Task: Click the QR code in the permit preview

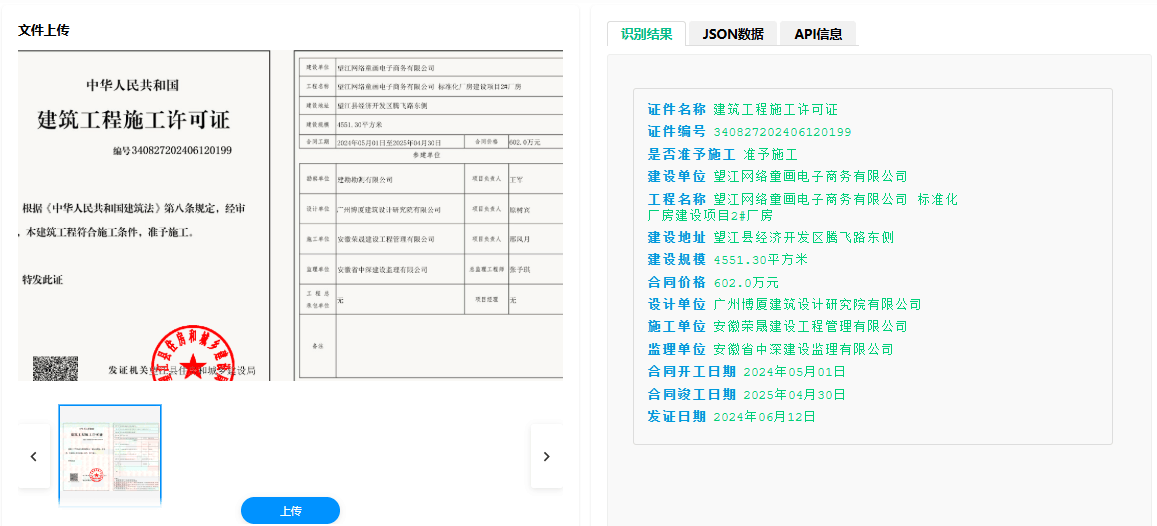Action: tap(55, 368)
